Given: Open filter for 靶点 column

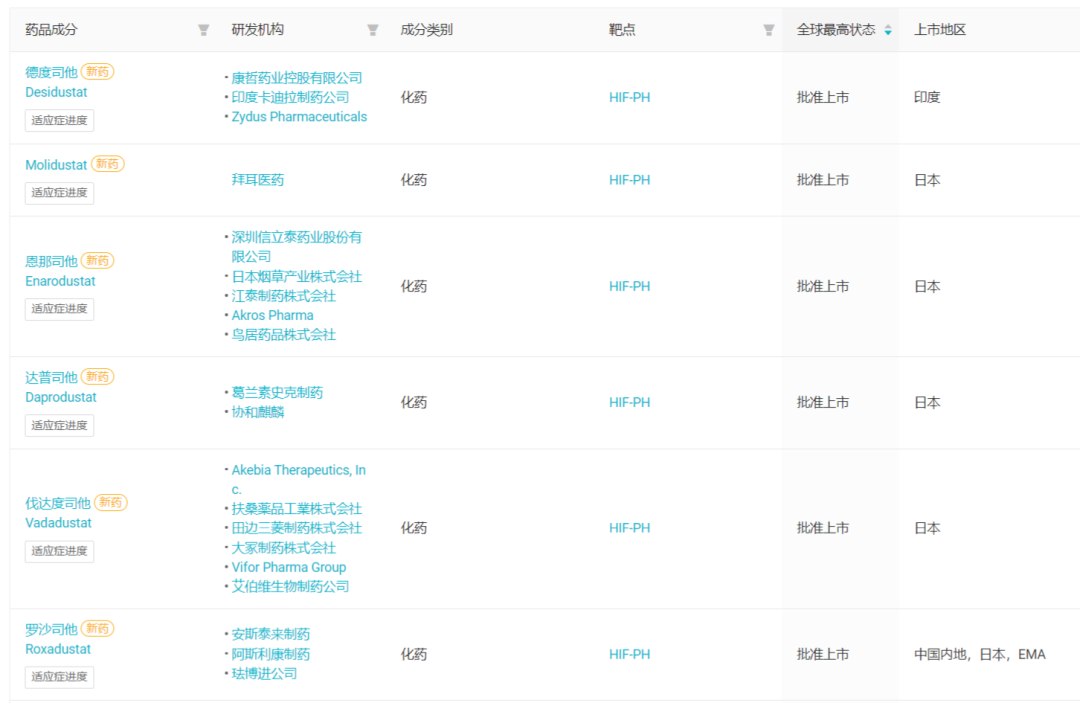Looking at the screenshot, I should point(769,30).
